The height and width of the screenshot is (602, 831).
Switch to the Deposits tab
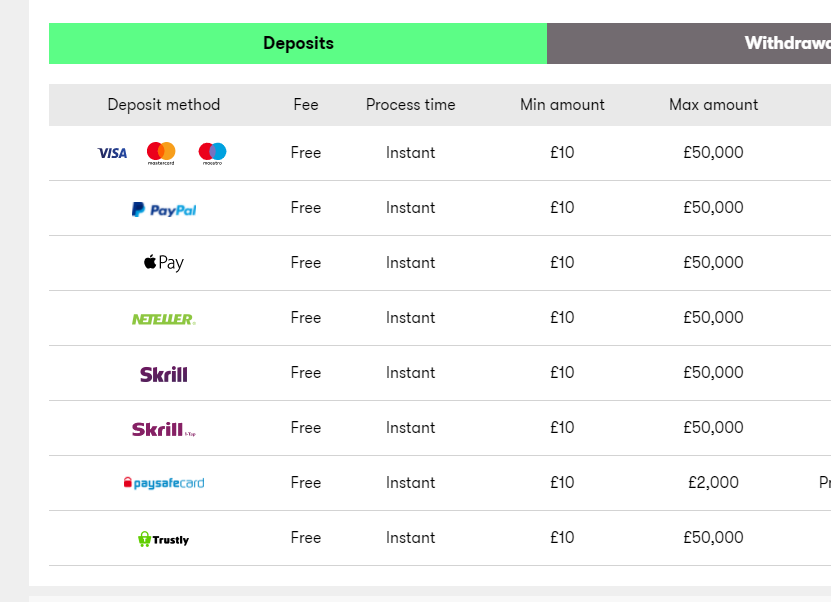click(x=298, y=43)
